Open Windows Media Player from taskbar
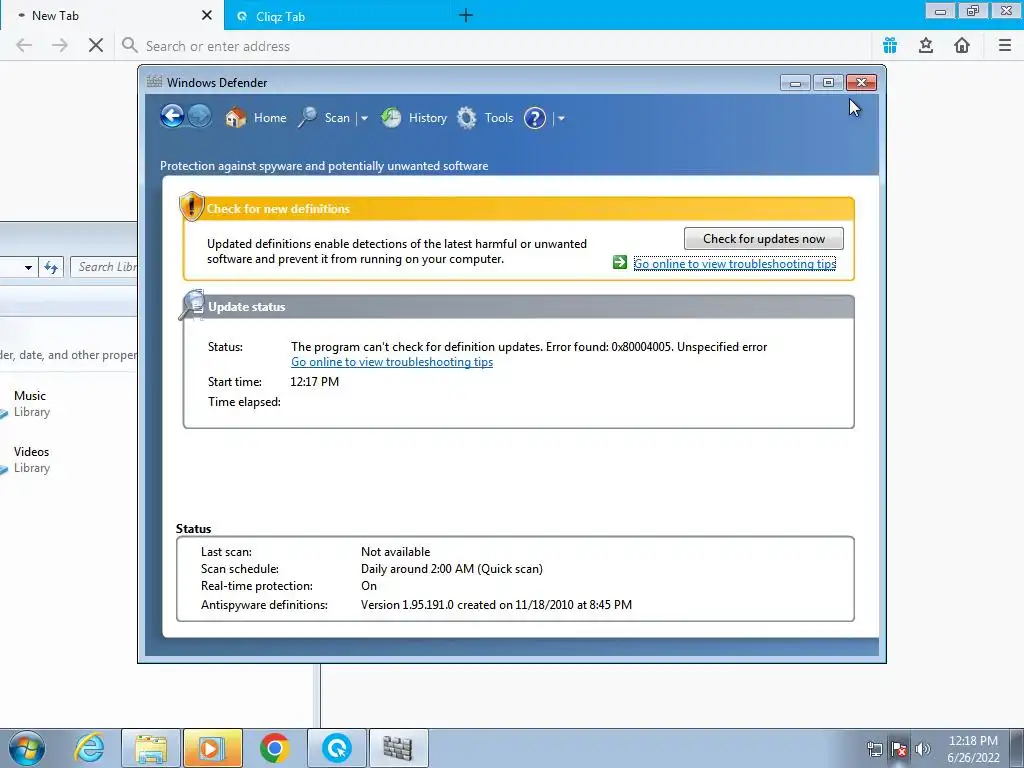The image size is (1024, 768). click(213, 748)
